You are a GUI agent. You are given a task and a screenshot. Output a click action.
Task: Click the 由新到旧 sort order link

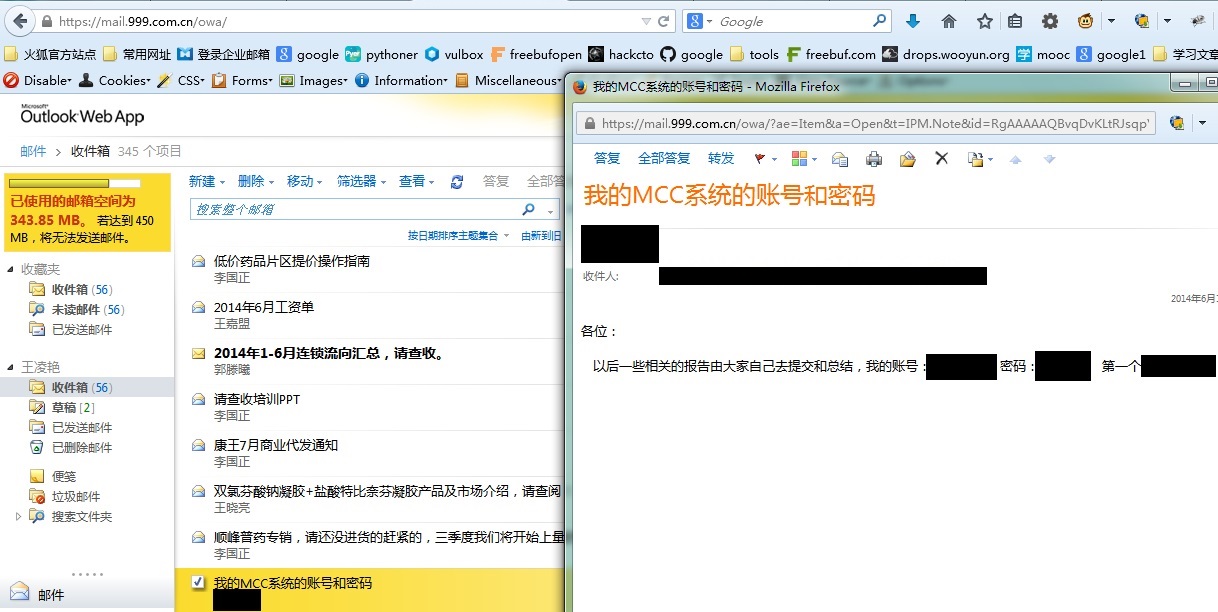(541, 236)
